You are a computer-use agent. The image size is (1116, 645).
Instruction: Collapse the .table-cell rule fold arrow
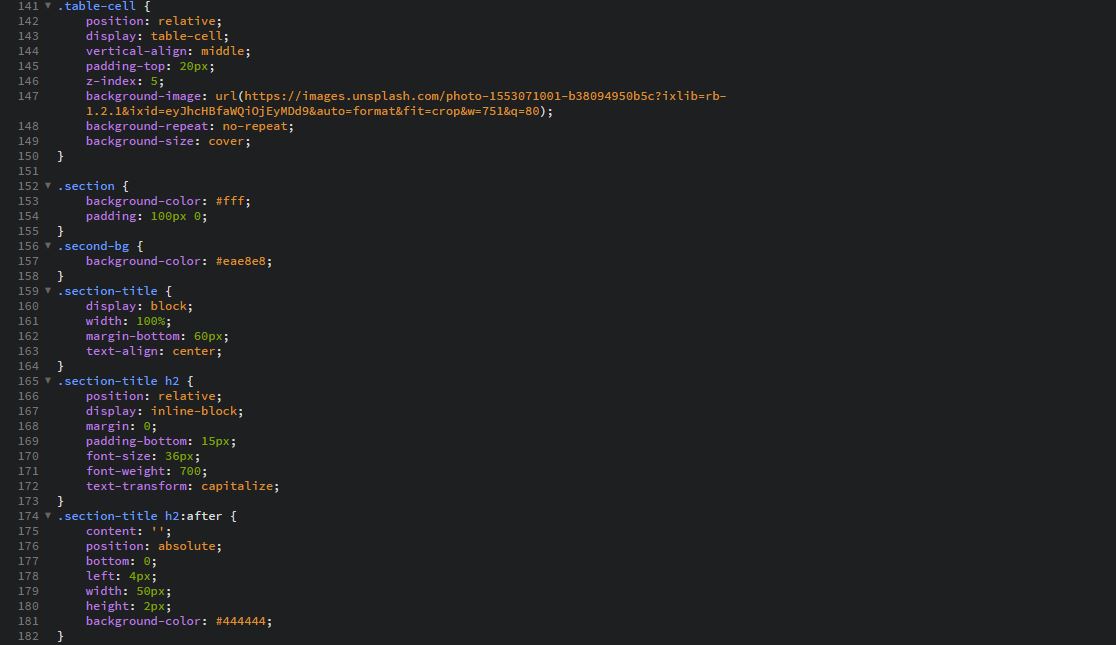(48, 6)
